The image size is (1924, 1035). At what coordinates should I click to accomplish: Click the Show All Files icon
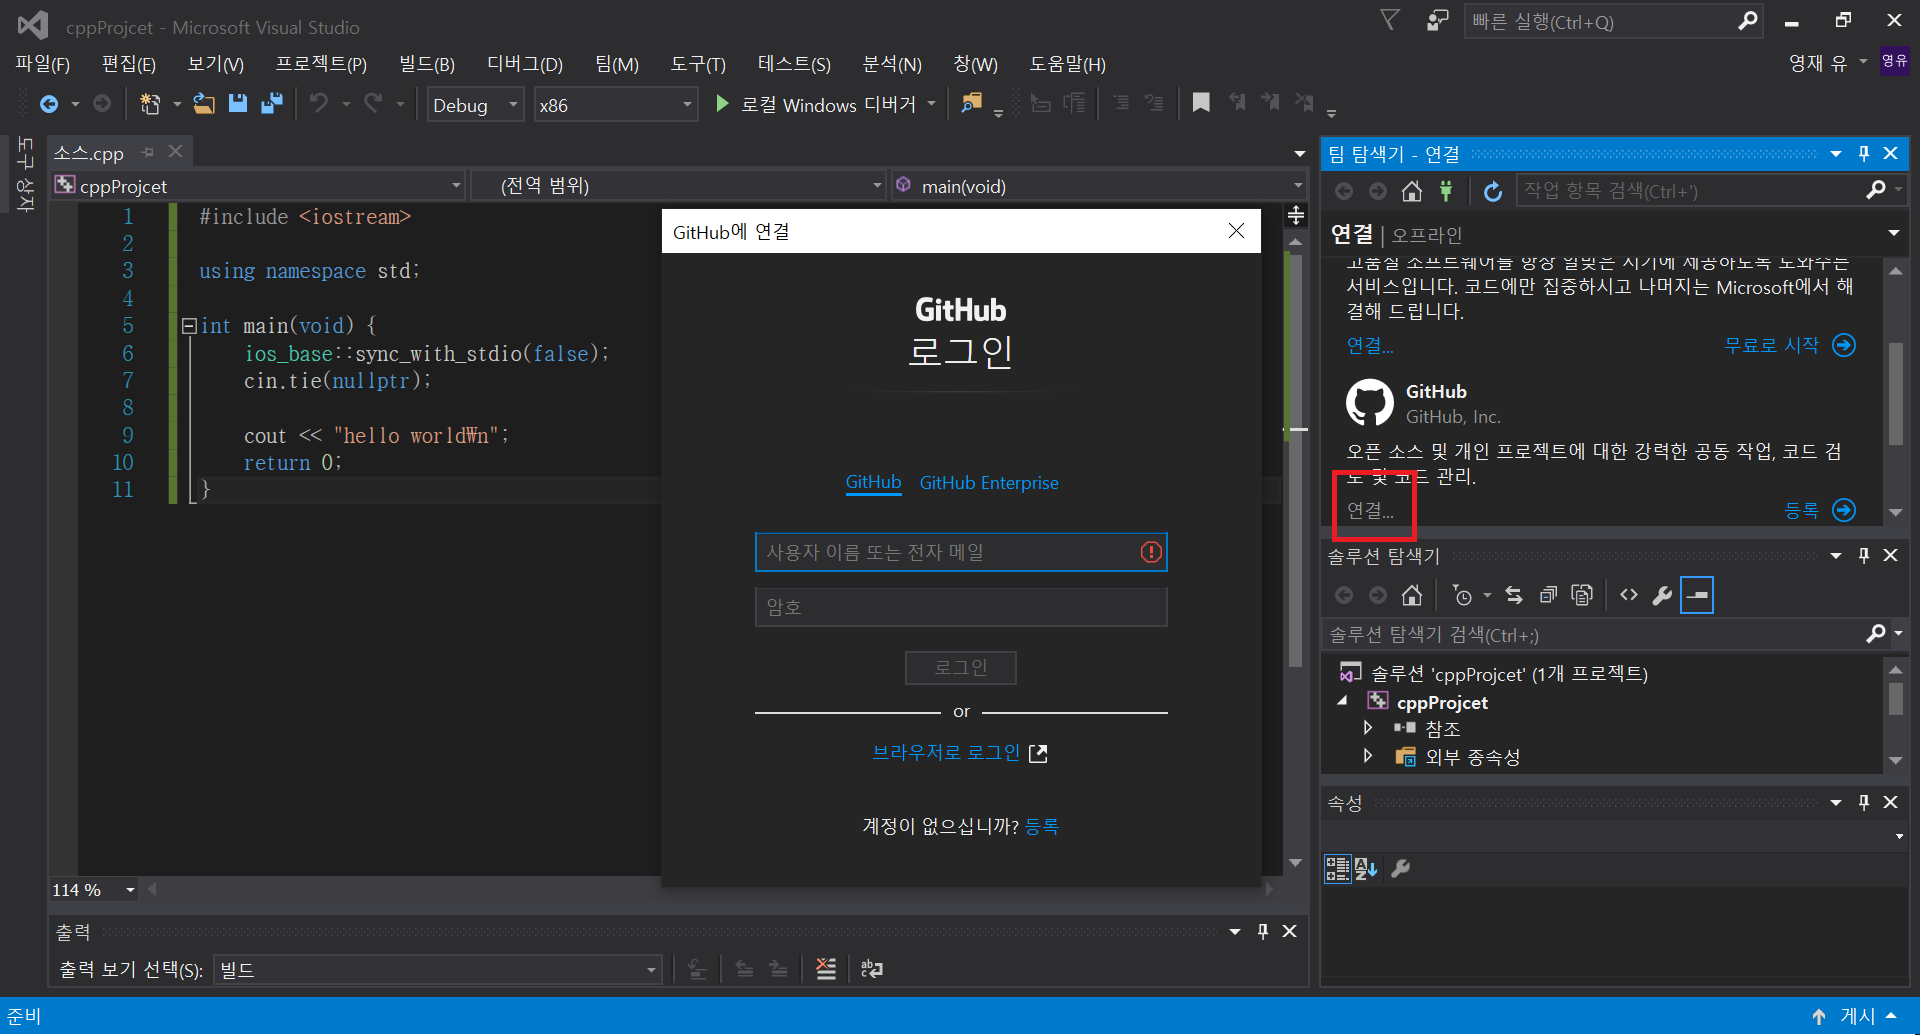coord(1582,596)
